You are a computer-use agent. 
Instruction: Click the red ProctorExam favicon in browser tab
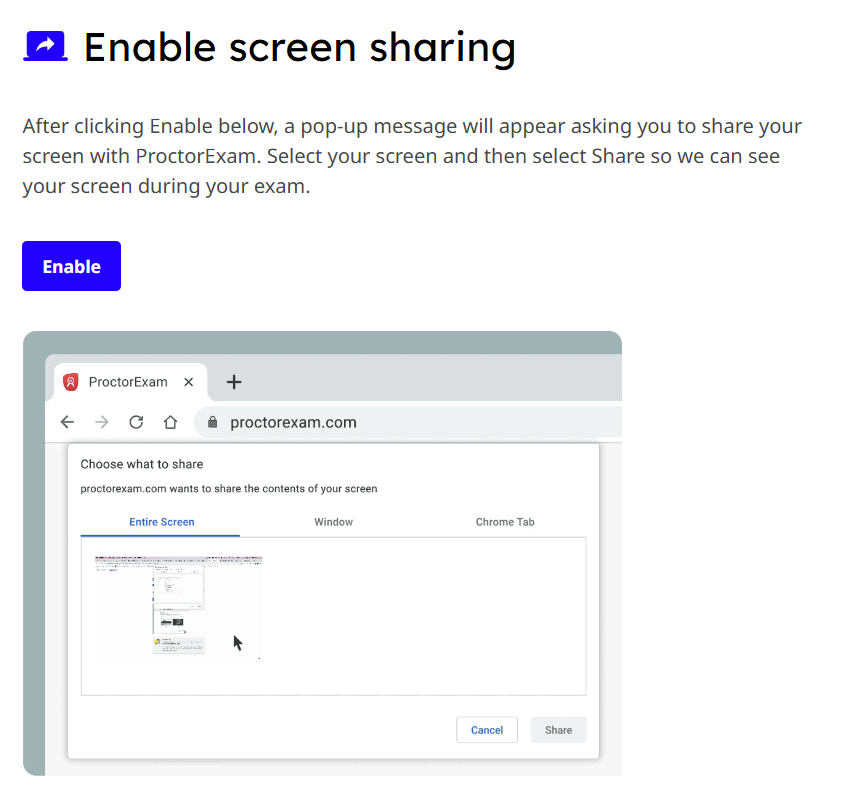pos(71,382)
